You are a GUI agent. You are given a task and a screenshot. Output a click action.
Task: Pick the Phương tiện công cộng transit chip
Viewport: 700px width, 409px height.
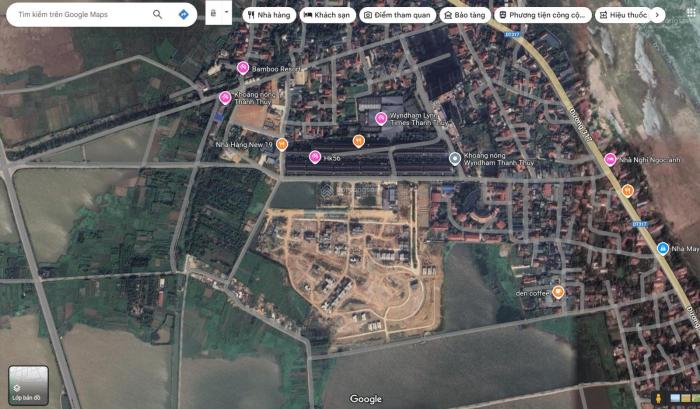tap(543, 15)
